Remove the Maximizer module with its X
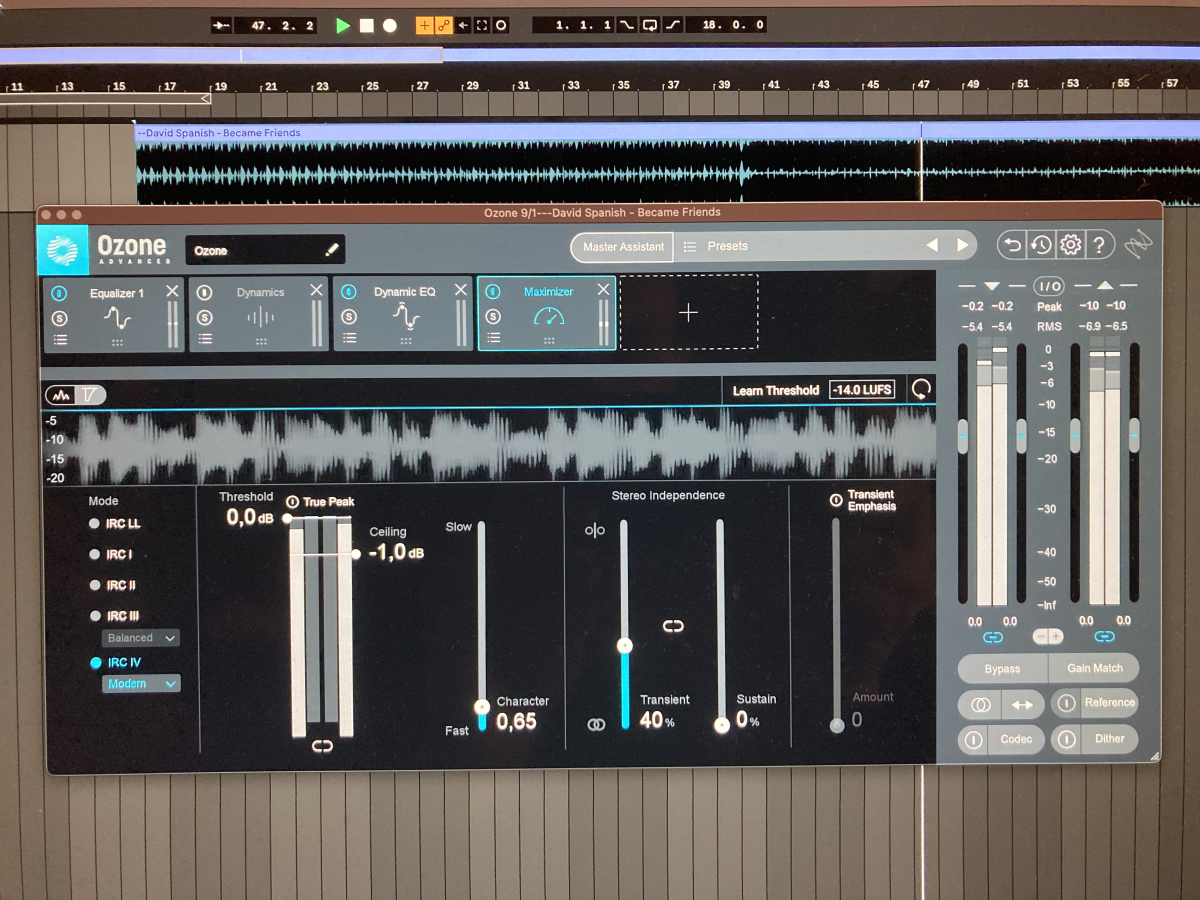 (x=604, y=289)
